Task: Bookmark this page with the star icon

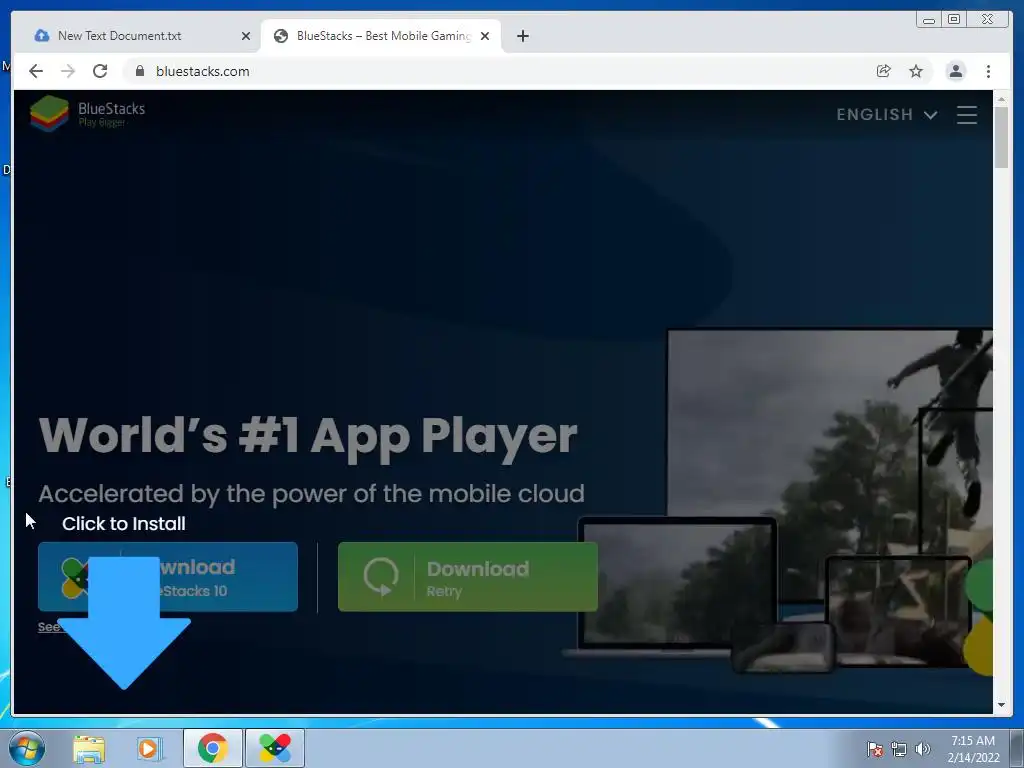Action: (916, 71)
